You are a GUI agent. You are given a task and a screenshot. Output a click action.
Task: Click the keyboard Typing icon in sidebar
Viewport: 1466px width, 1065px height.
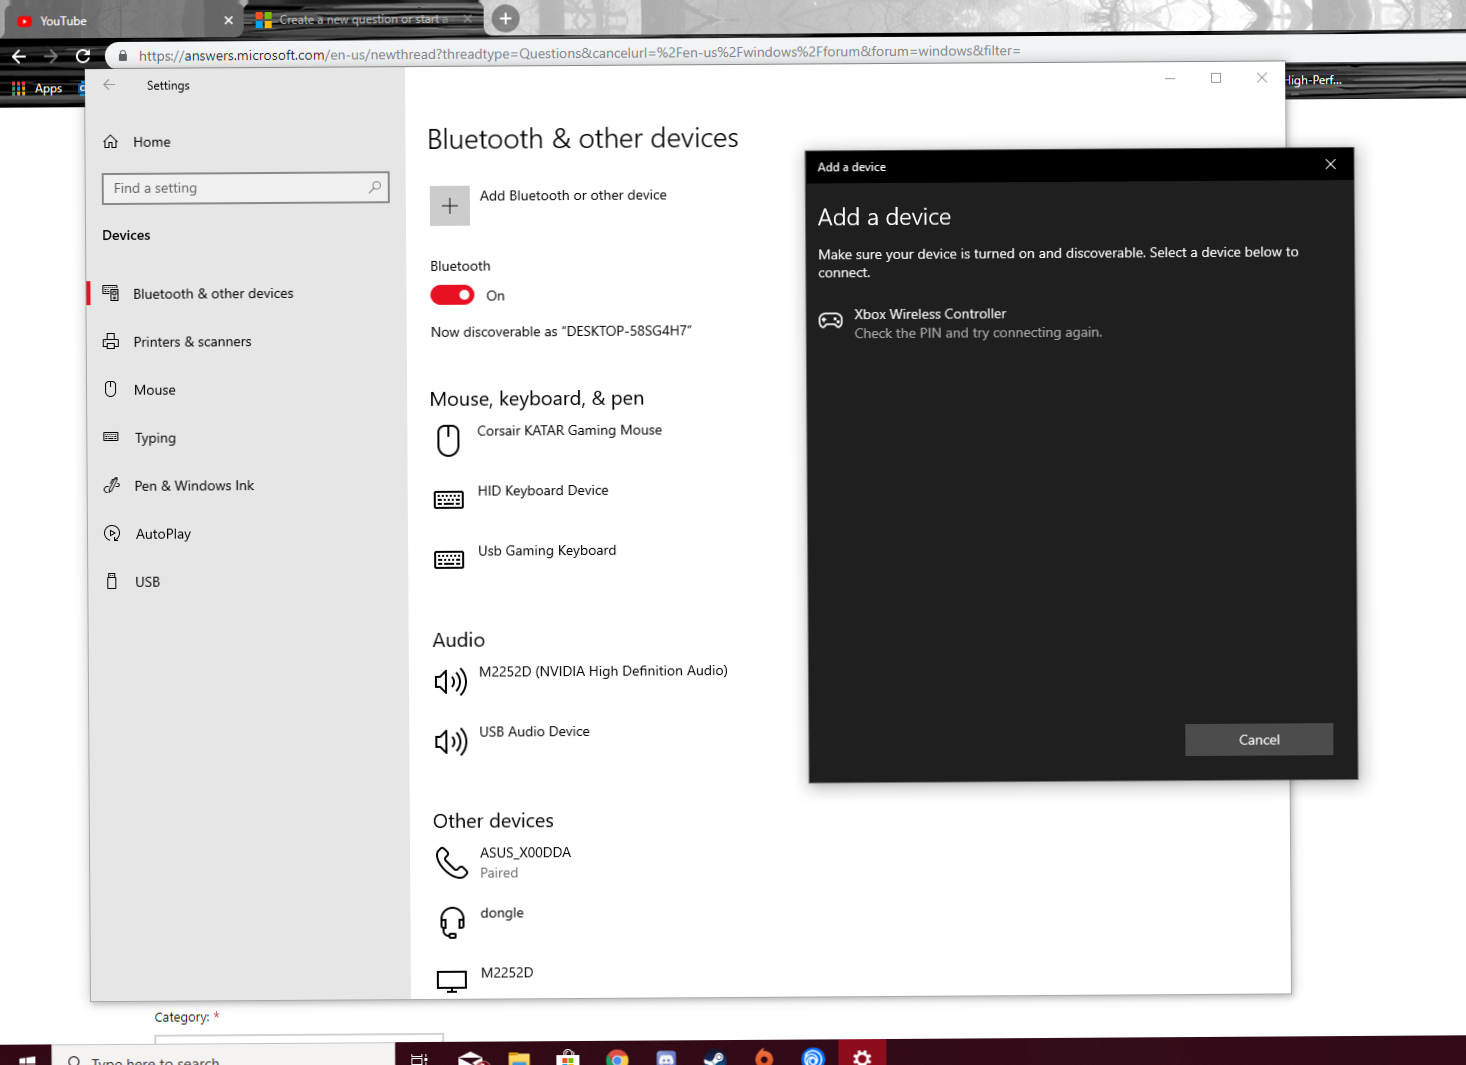111,437
